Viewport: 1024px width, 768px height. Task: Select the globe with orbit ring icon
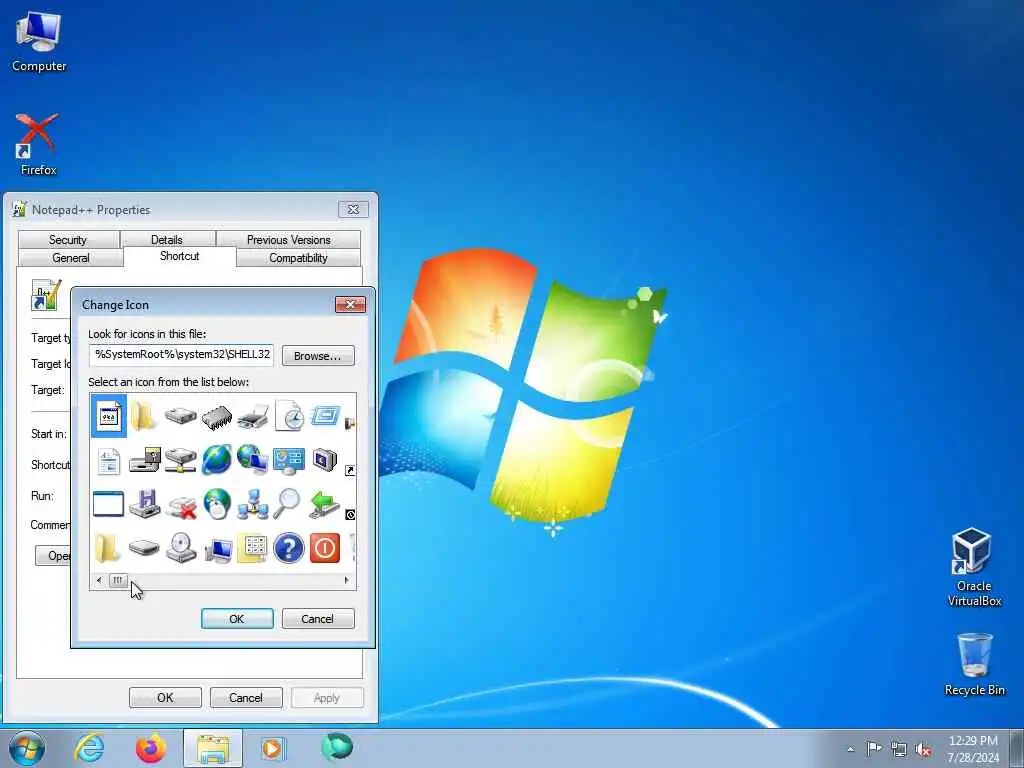tap(216, 459)
